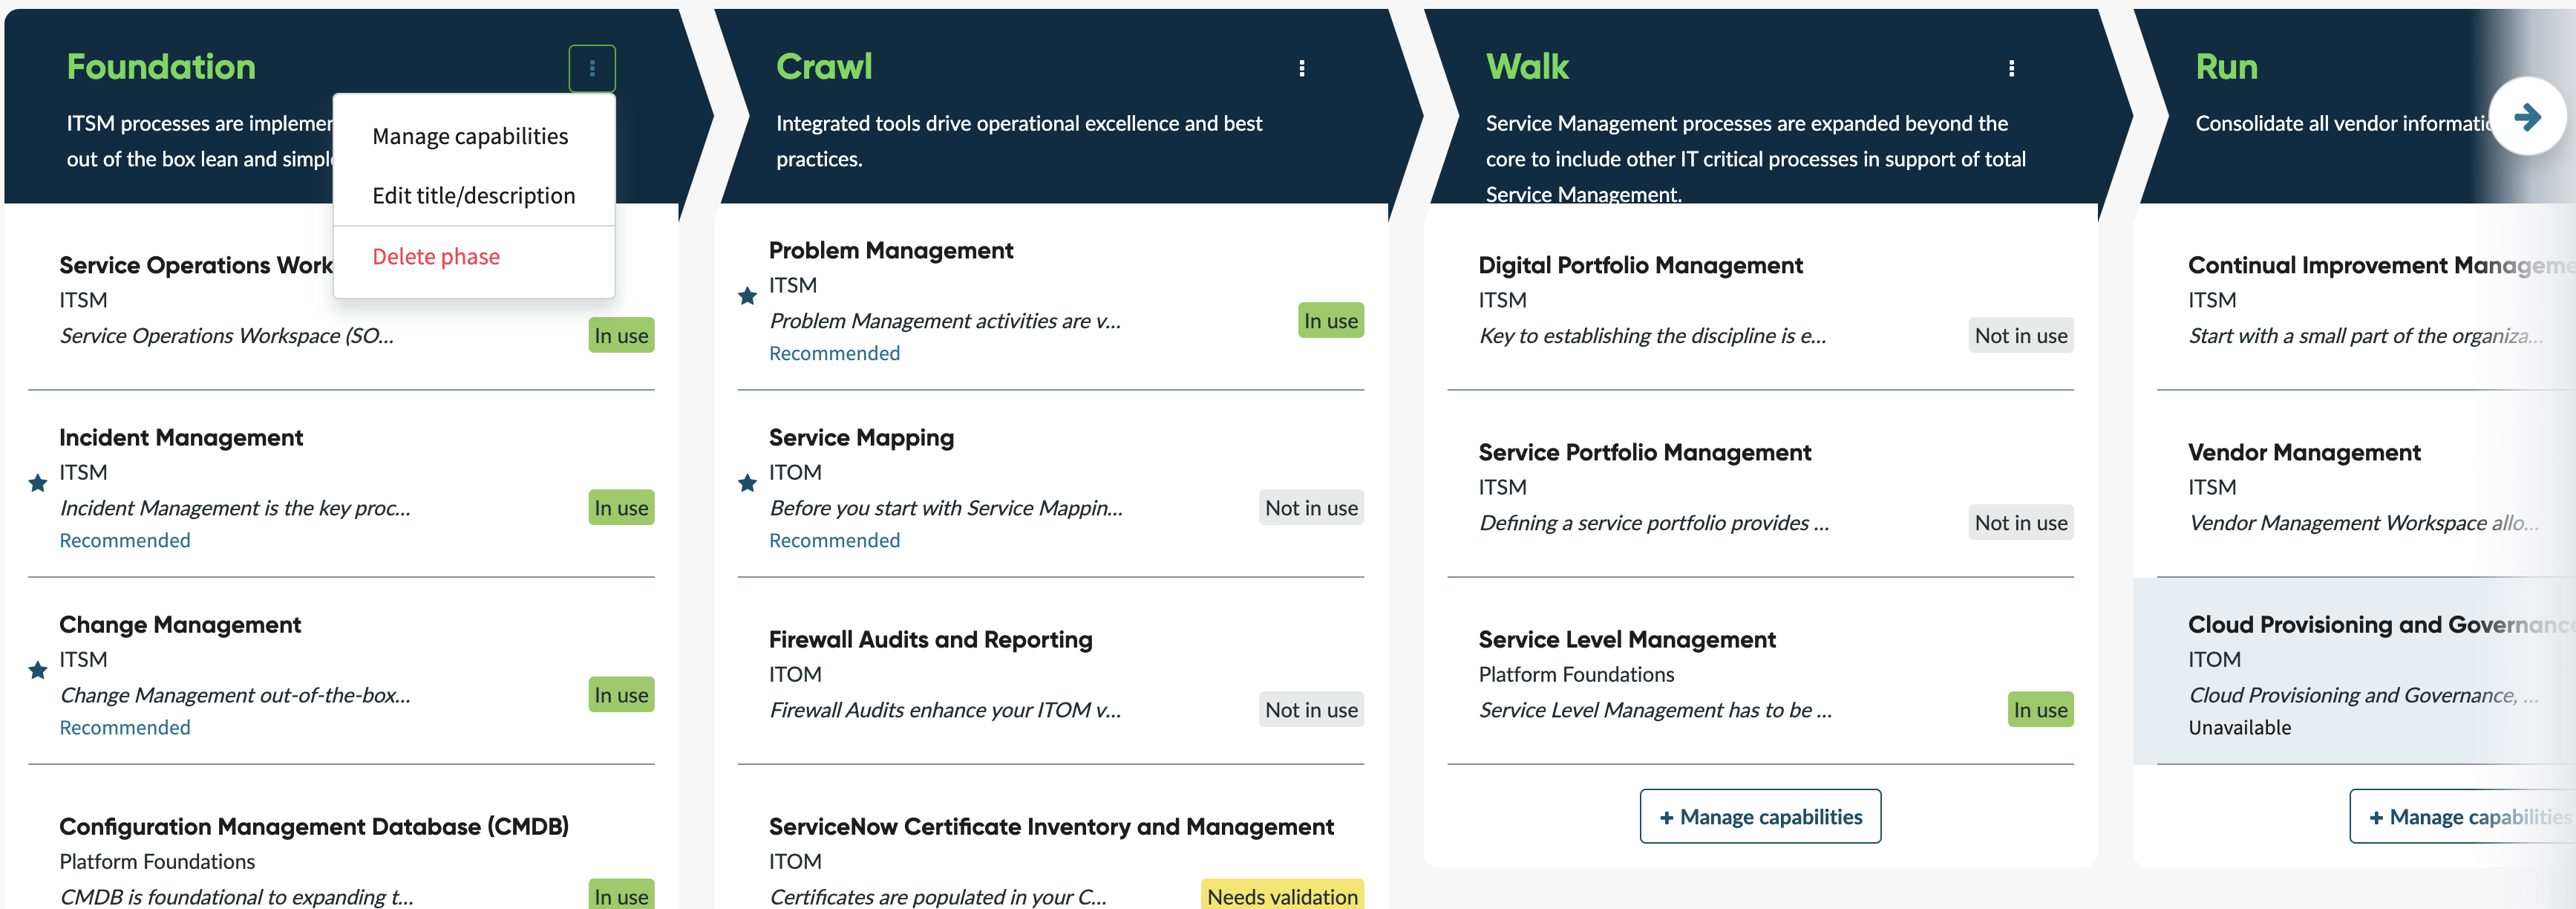Open the Vendor Management capability
Viewport: 2576px width, 909px height.
[2304, 453]
